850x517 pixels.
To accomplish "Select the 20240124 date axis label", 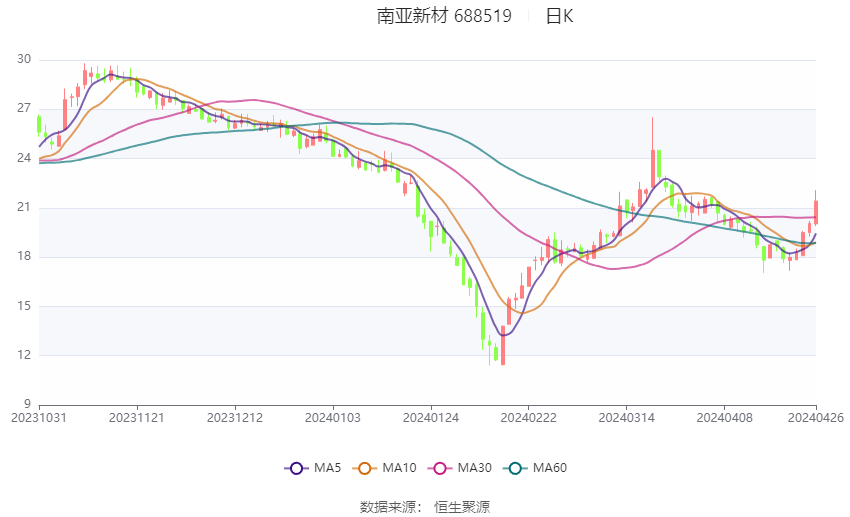I will pyautogui.click(x=431, y=418).
